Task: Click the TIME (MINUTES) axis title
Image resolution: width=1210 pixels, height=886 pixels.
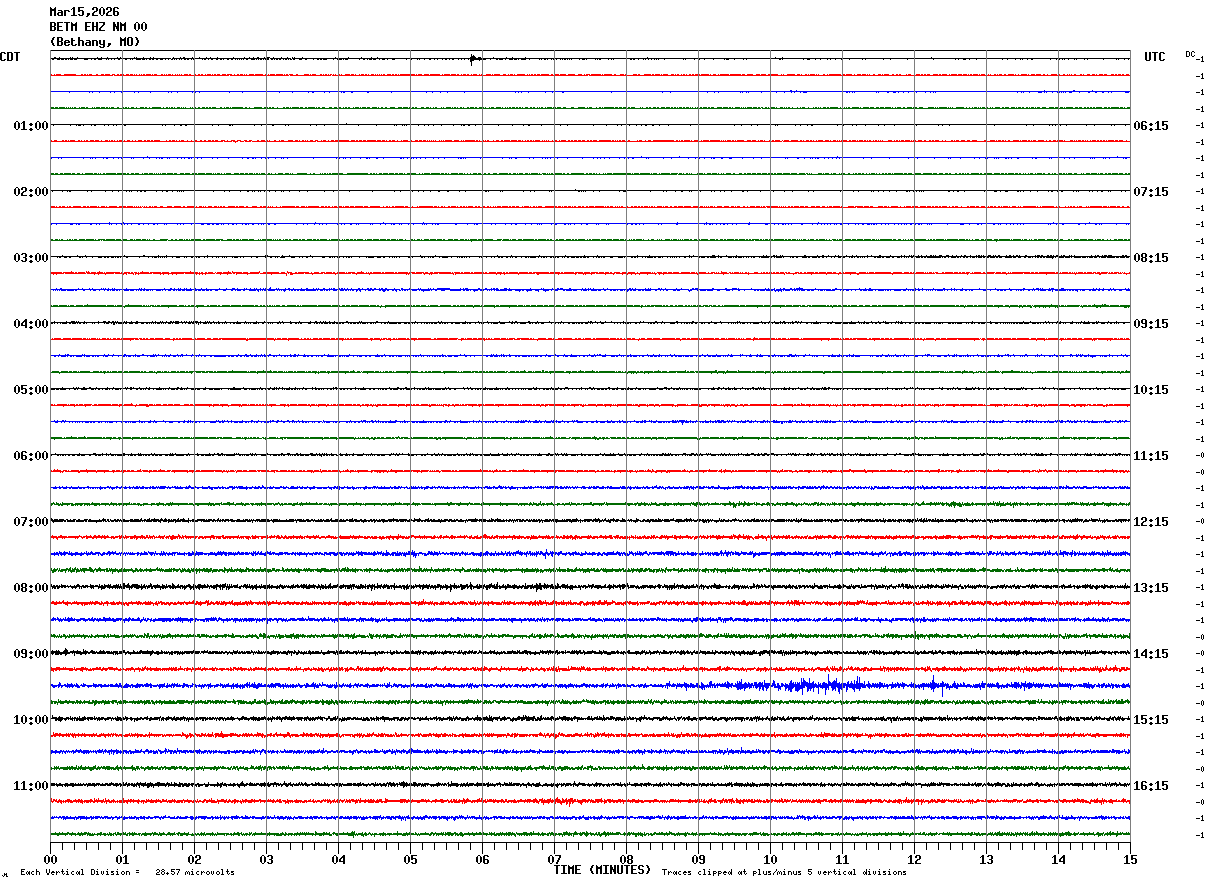Action: tap(602, 870)
